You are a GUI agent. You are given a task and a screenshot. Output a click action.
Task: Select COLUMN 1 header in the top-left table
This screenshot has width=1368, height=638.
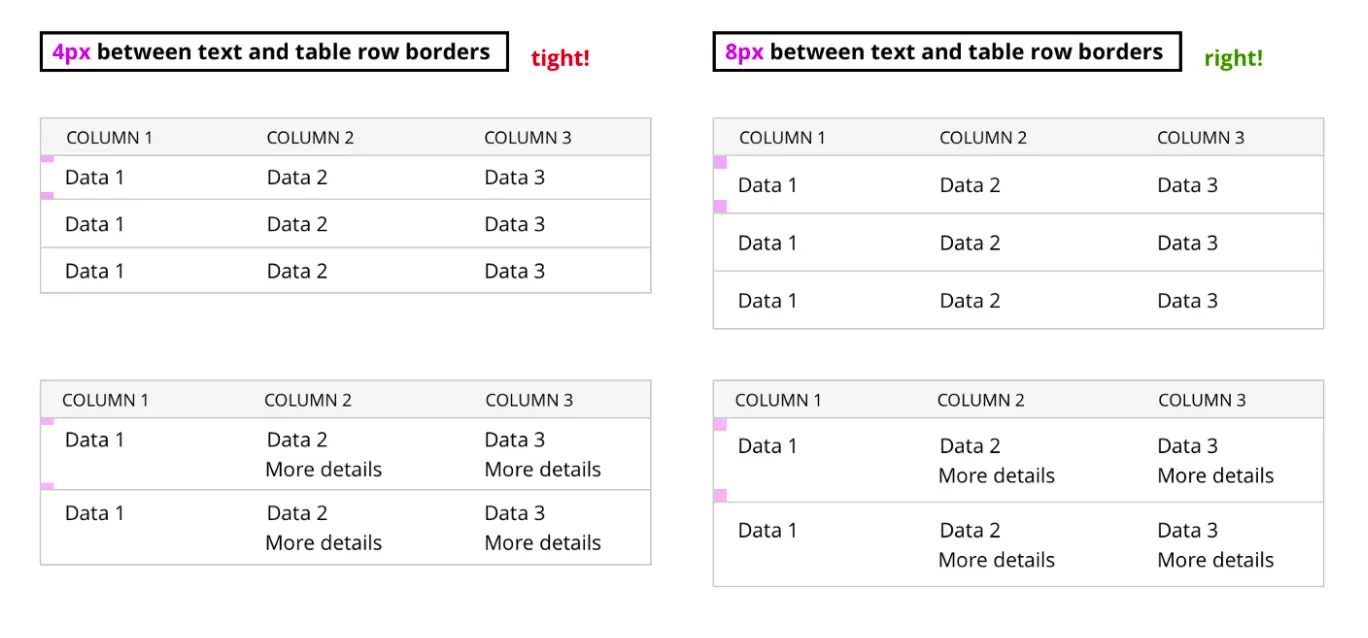(109, 138)
